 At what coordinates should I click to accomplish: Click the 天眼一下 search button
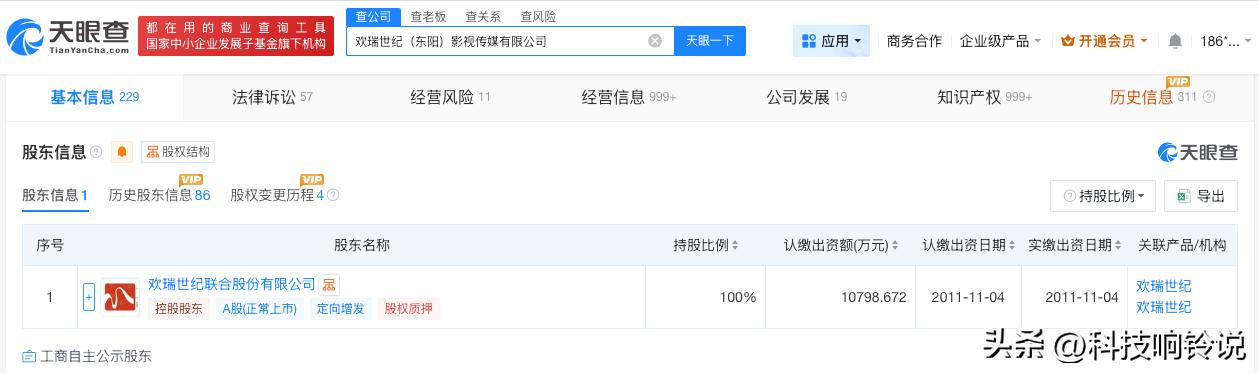pyautogui.click(x=710, y=41)
